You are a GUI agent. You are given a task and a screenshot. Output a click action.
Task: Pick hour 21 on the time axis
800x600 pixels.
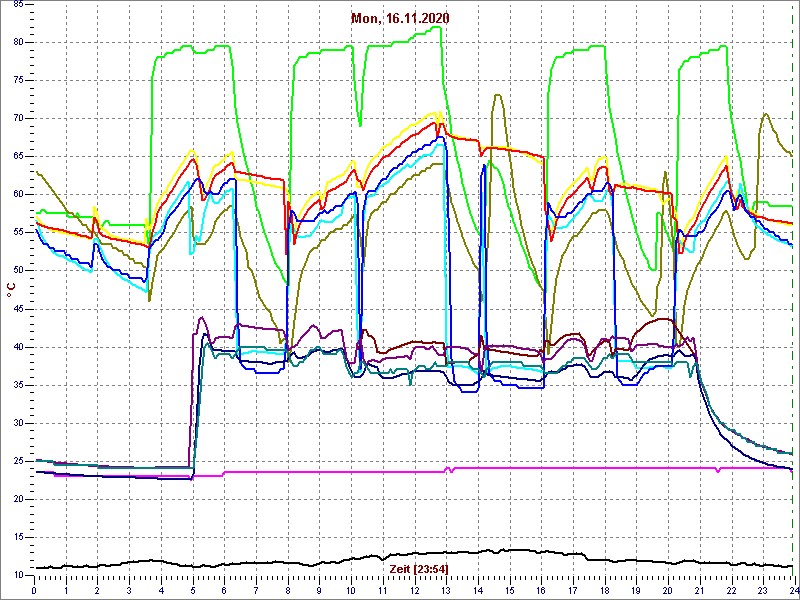click(699, 590)
